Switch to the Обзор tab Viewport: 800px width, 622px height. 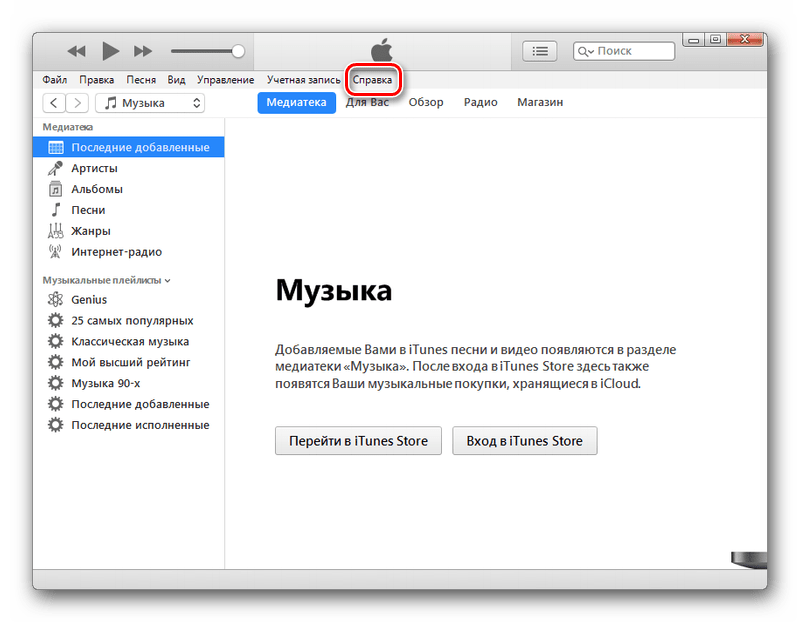click(426, 103)
